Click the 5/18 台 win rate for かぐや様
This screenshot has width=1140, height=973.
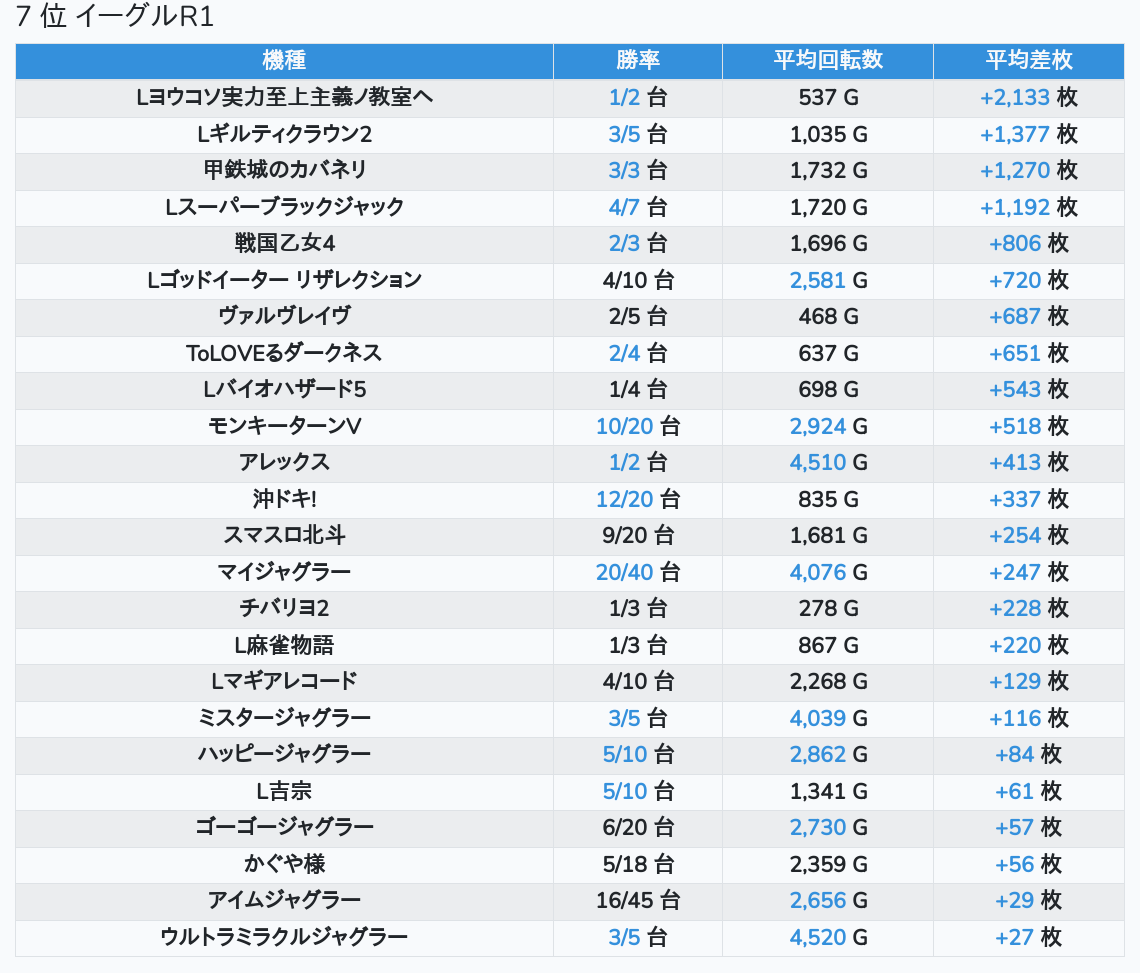[x=638, y=865]
